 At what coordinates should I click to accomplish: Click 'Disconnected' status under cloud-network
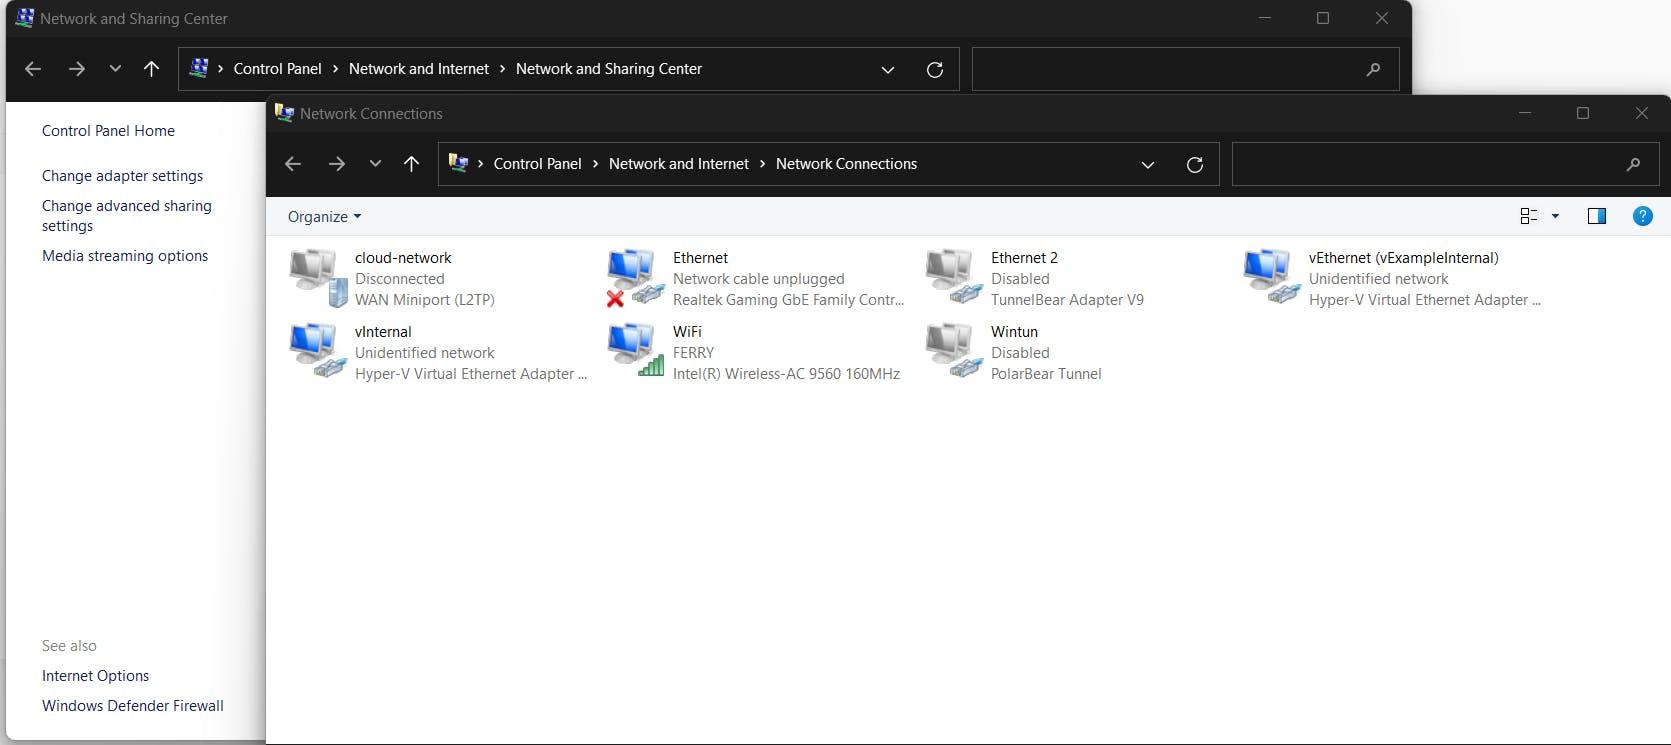(399, 279)
